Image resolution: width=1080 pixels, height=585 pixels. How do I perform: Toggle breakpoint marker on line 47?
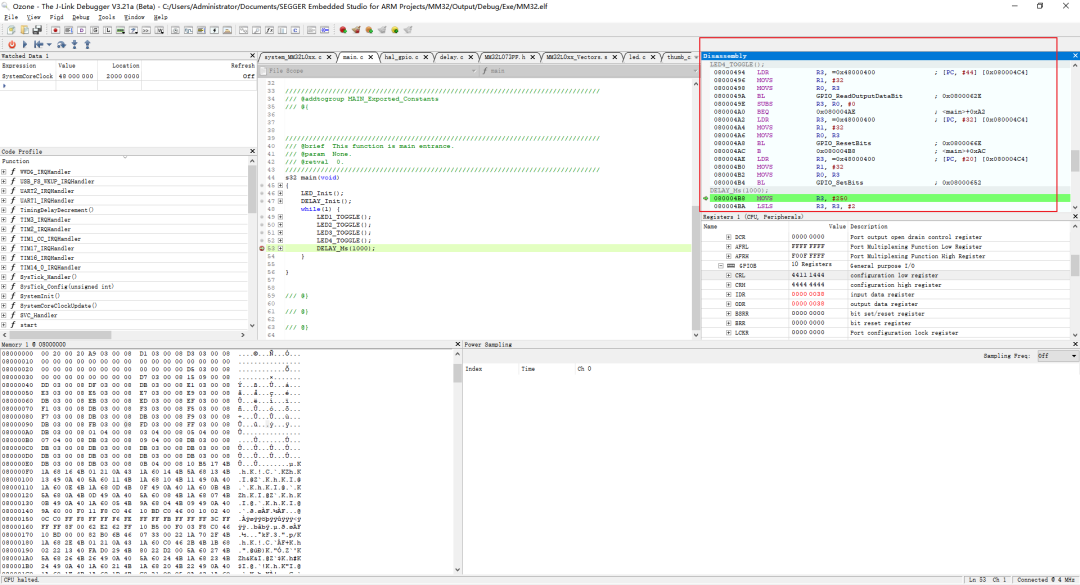[x=262, y=201]
